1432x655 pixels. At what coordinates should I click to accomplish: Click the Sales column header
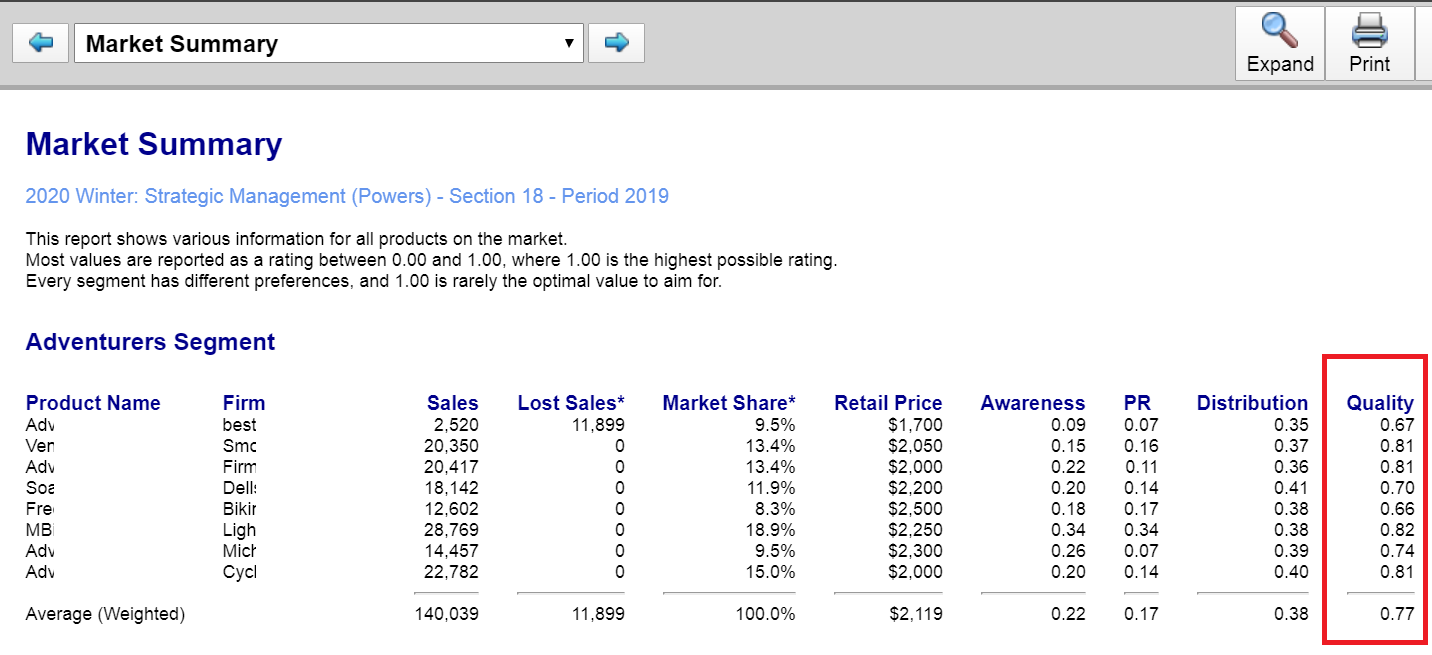coord(452,402)
